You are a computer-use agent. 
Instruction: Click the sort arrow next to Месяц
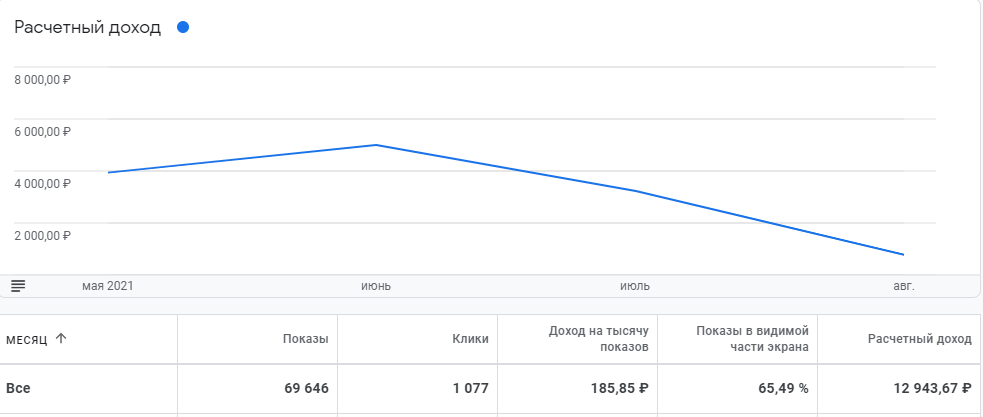coord(61,338)
